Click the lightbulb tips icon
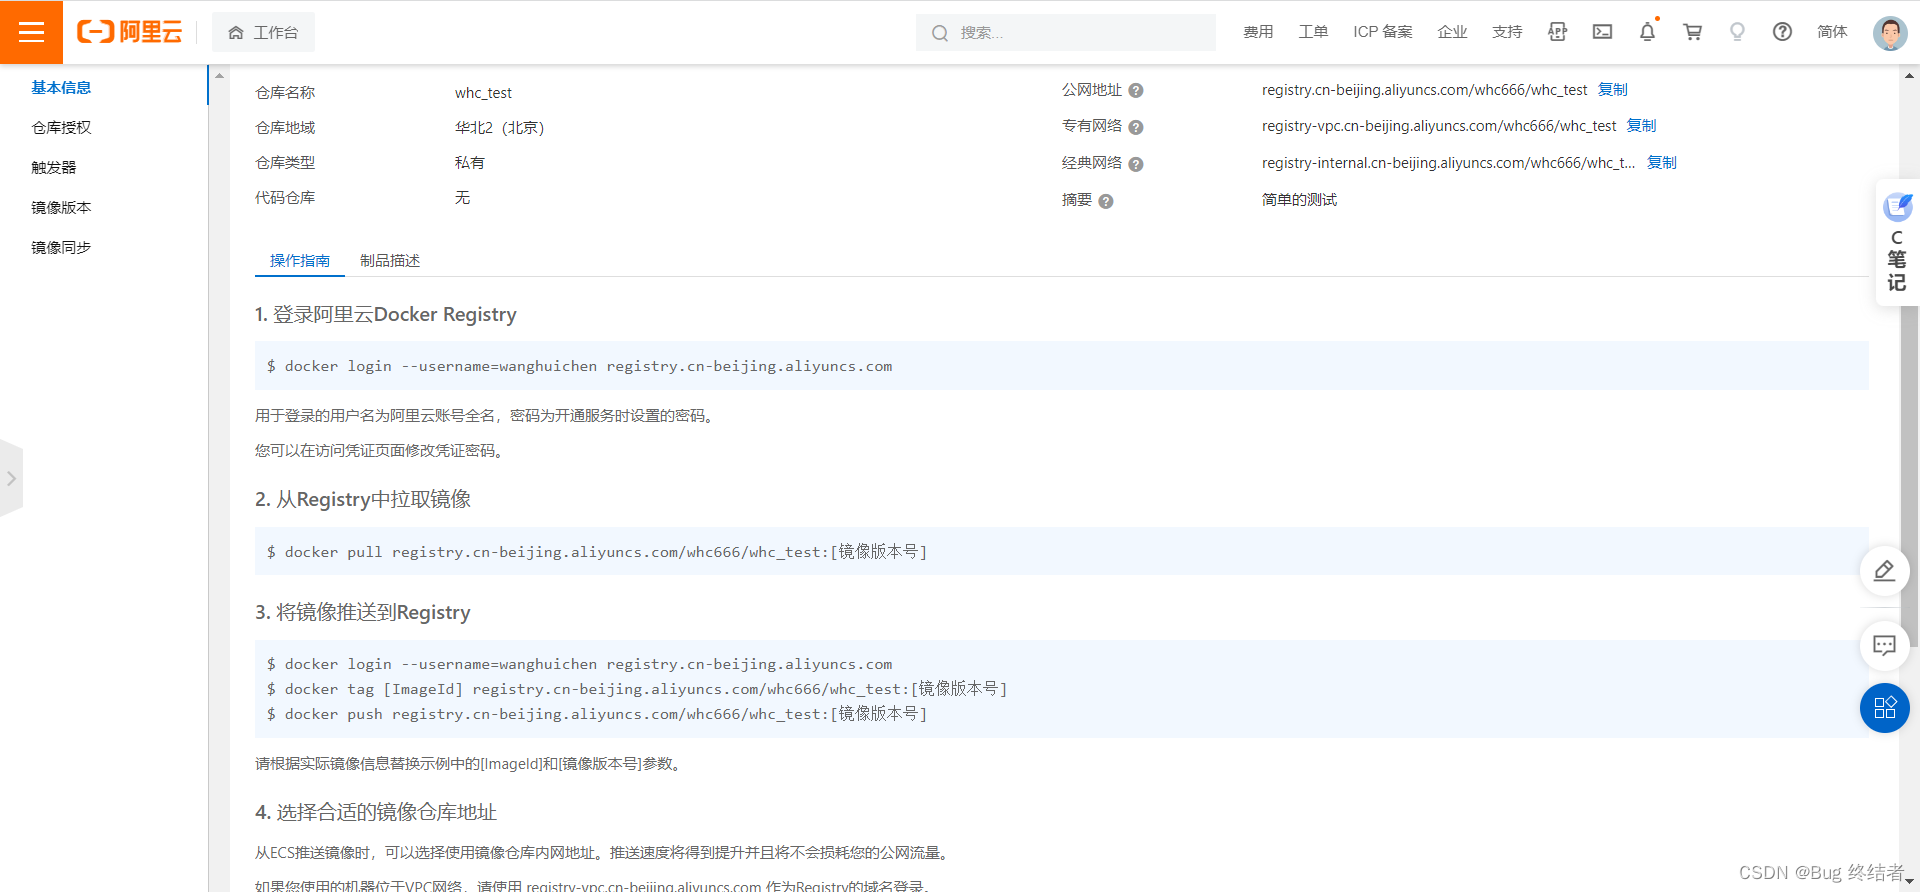The width and height of the screenshot is (1920, 892). coord(1737,32)
